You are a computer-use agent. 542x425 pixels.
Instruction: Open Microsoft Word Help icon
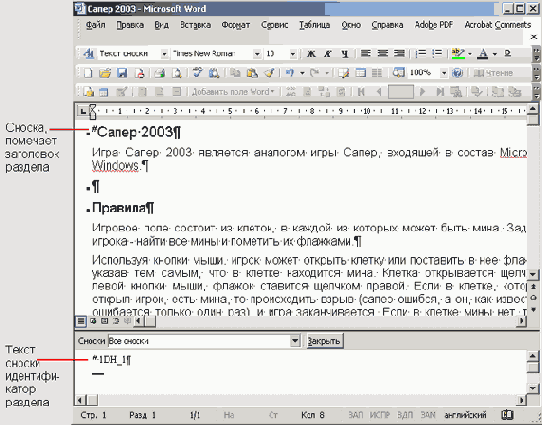pos(457,73)
